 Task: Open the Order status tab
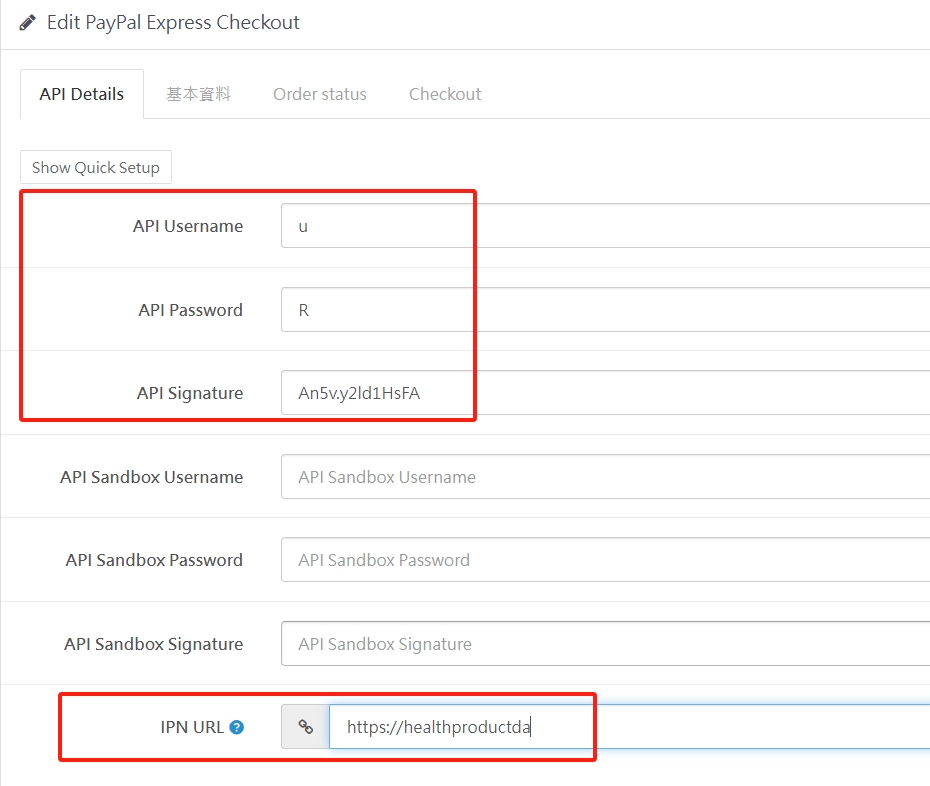coord(320,94)
